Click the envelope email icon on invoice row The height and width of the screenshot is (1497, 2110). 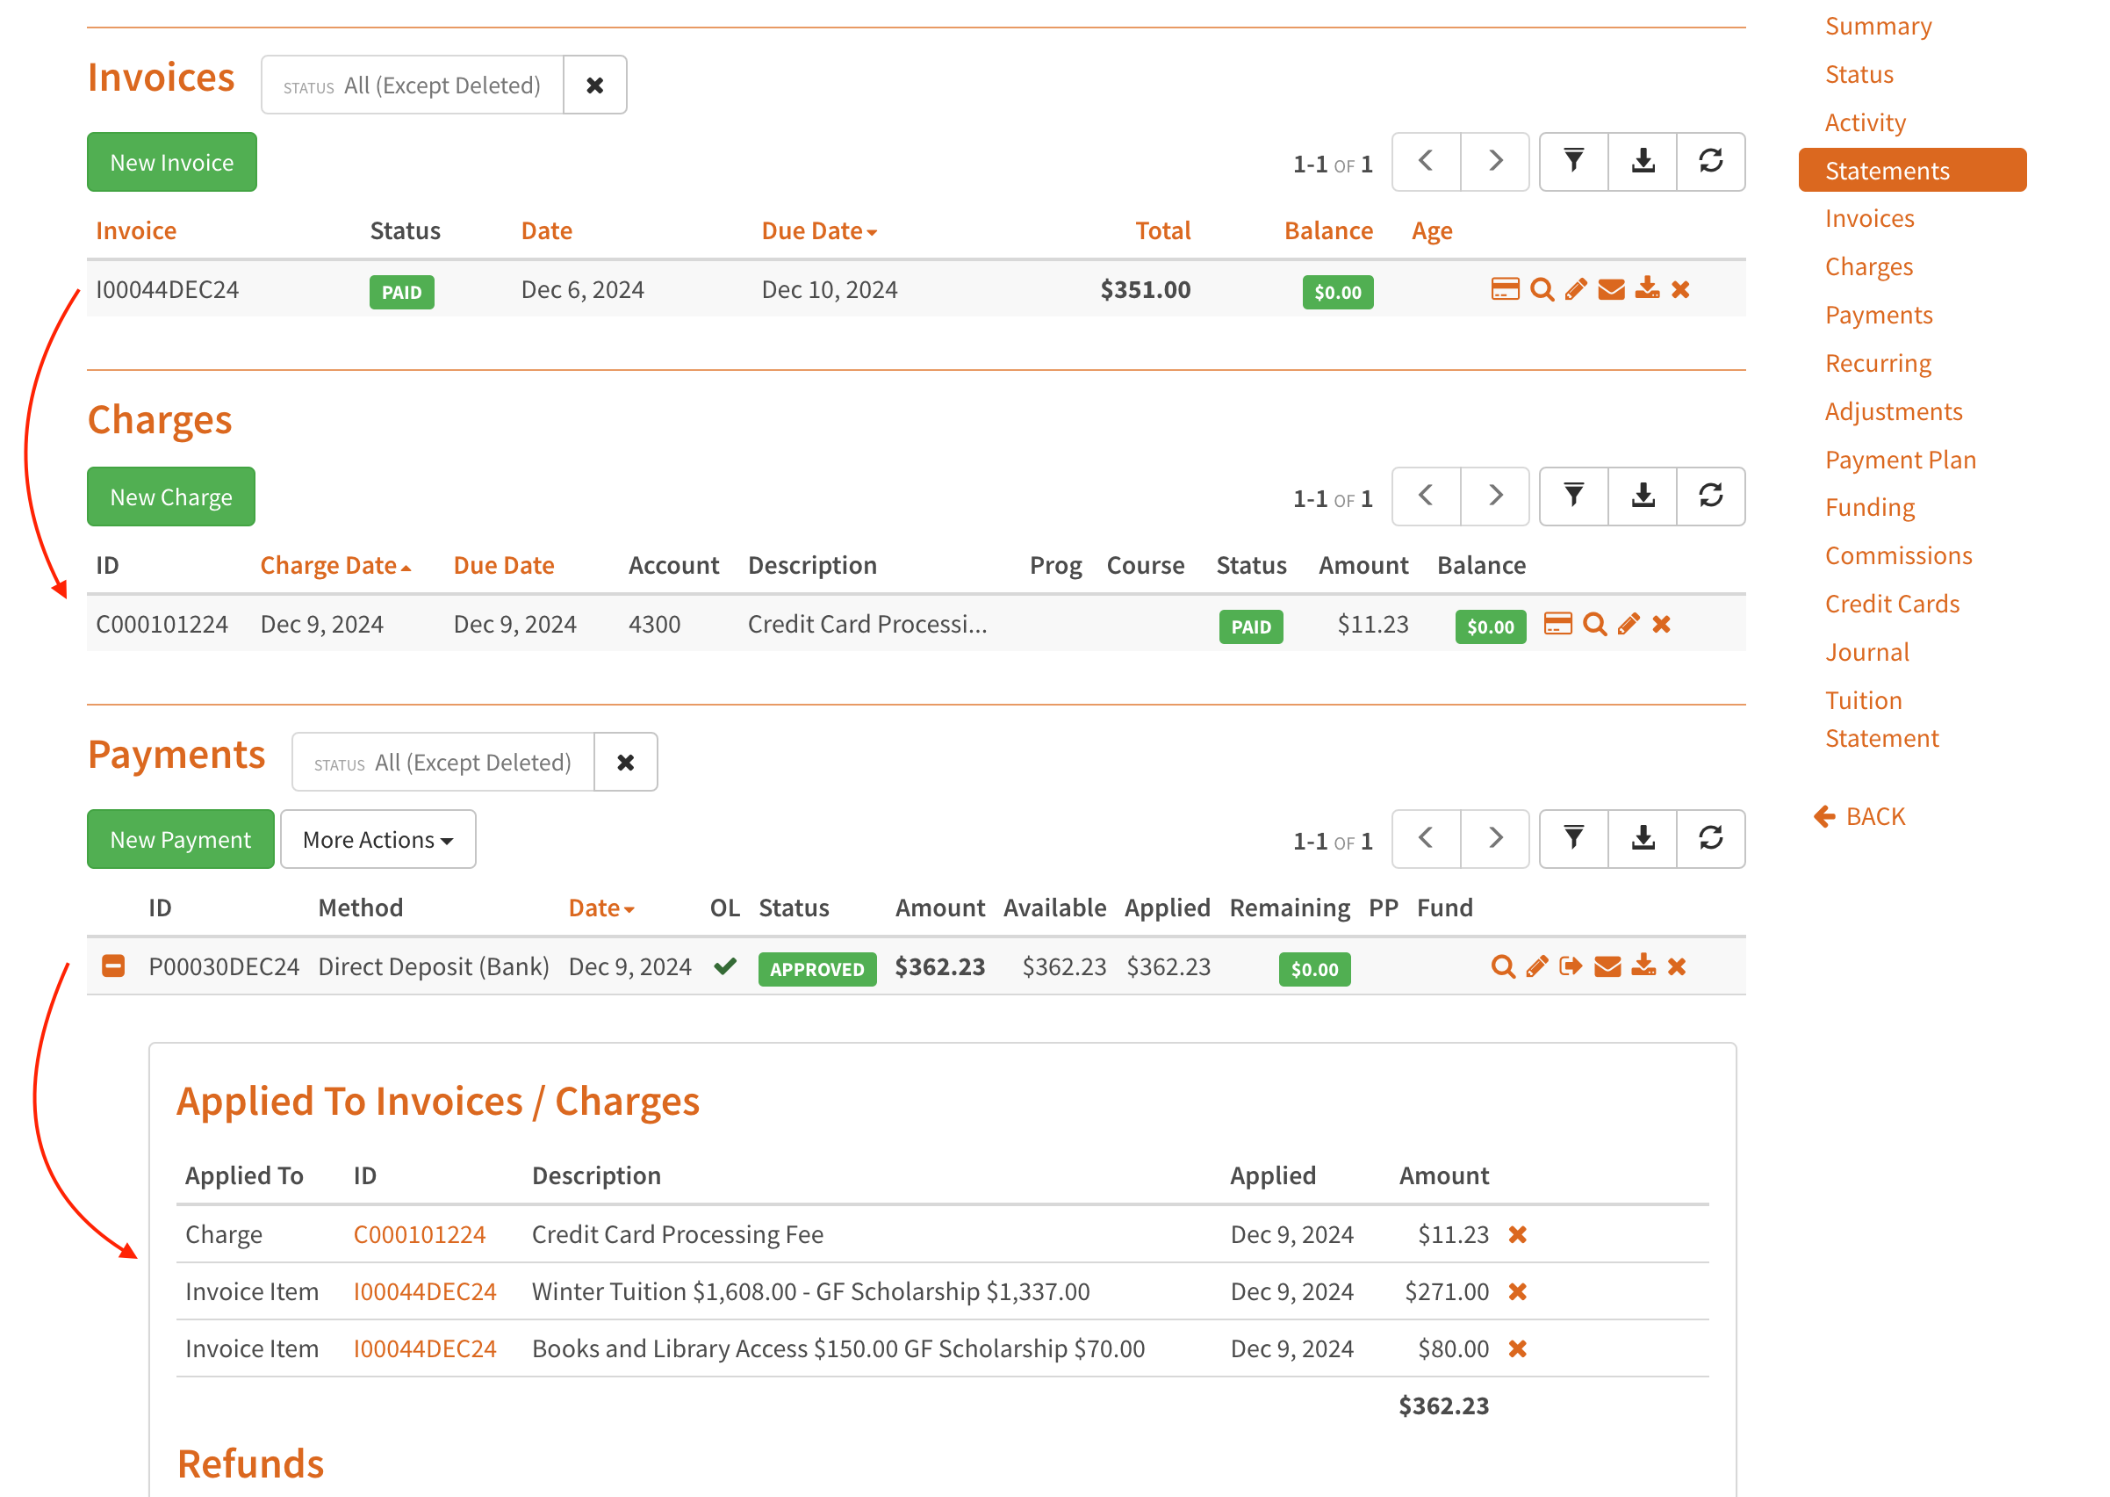click(x=1611, y=290)
